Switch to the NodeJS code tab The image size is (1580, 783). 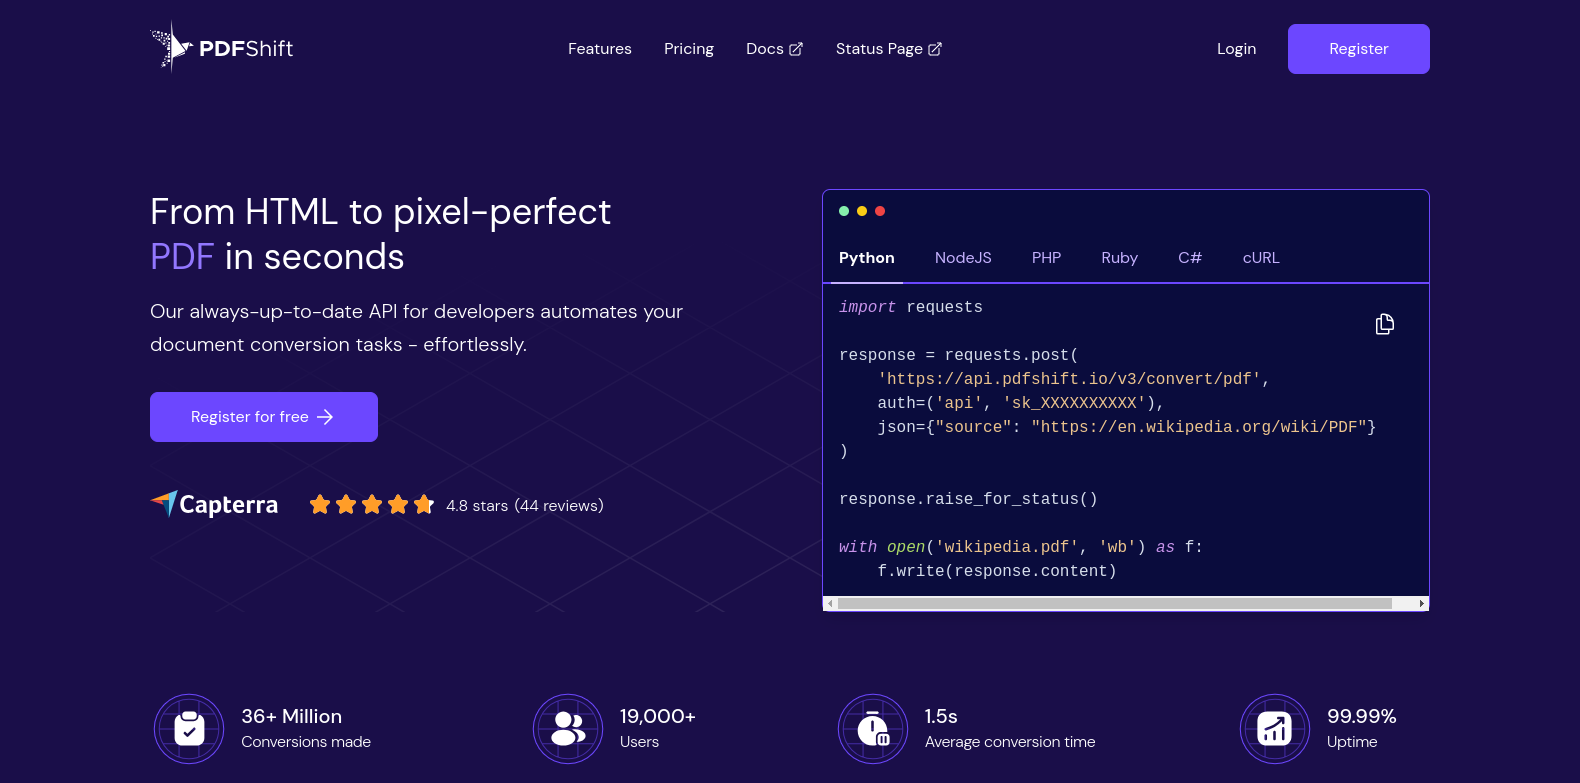(x=963, y=258)
